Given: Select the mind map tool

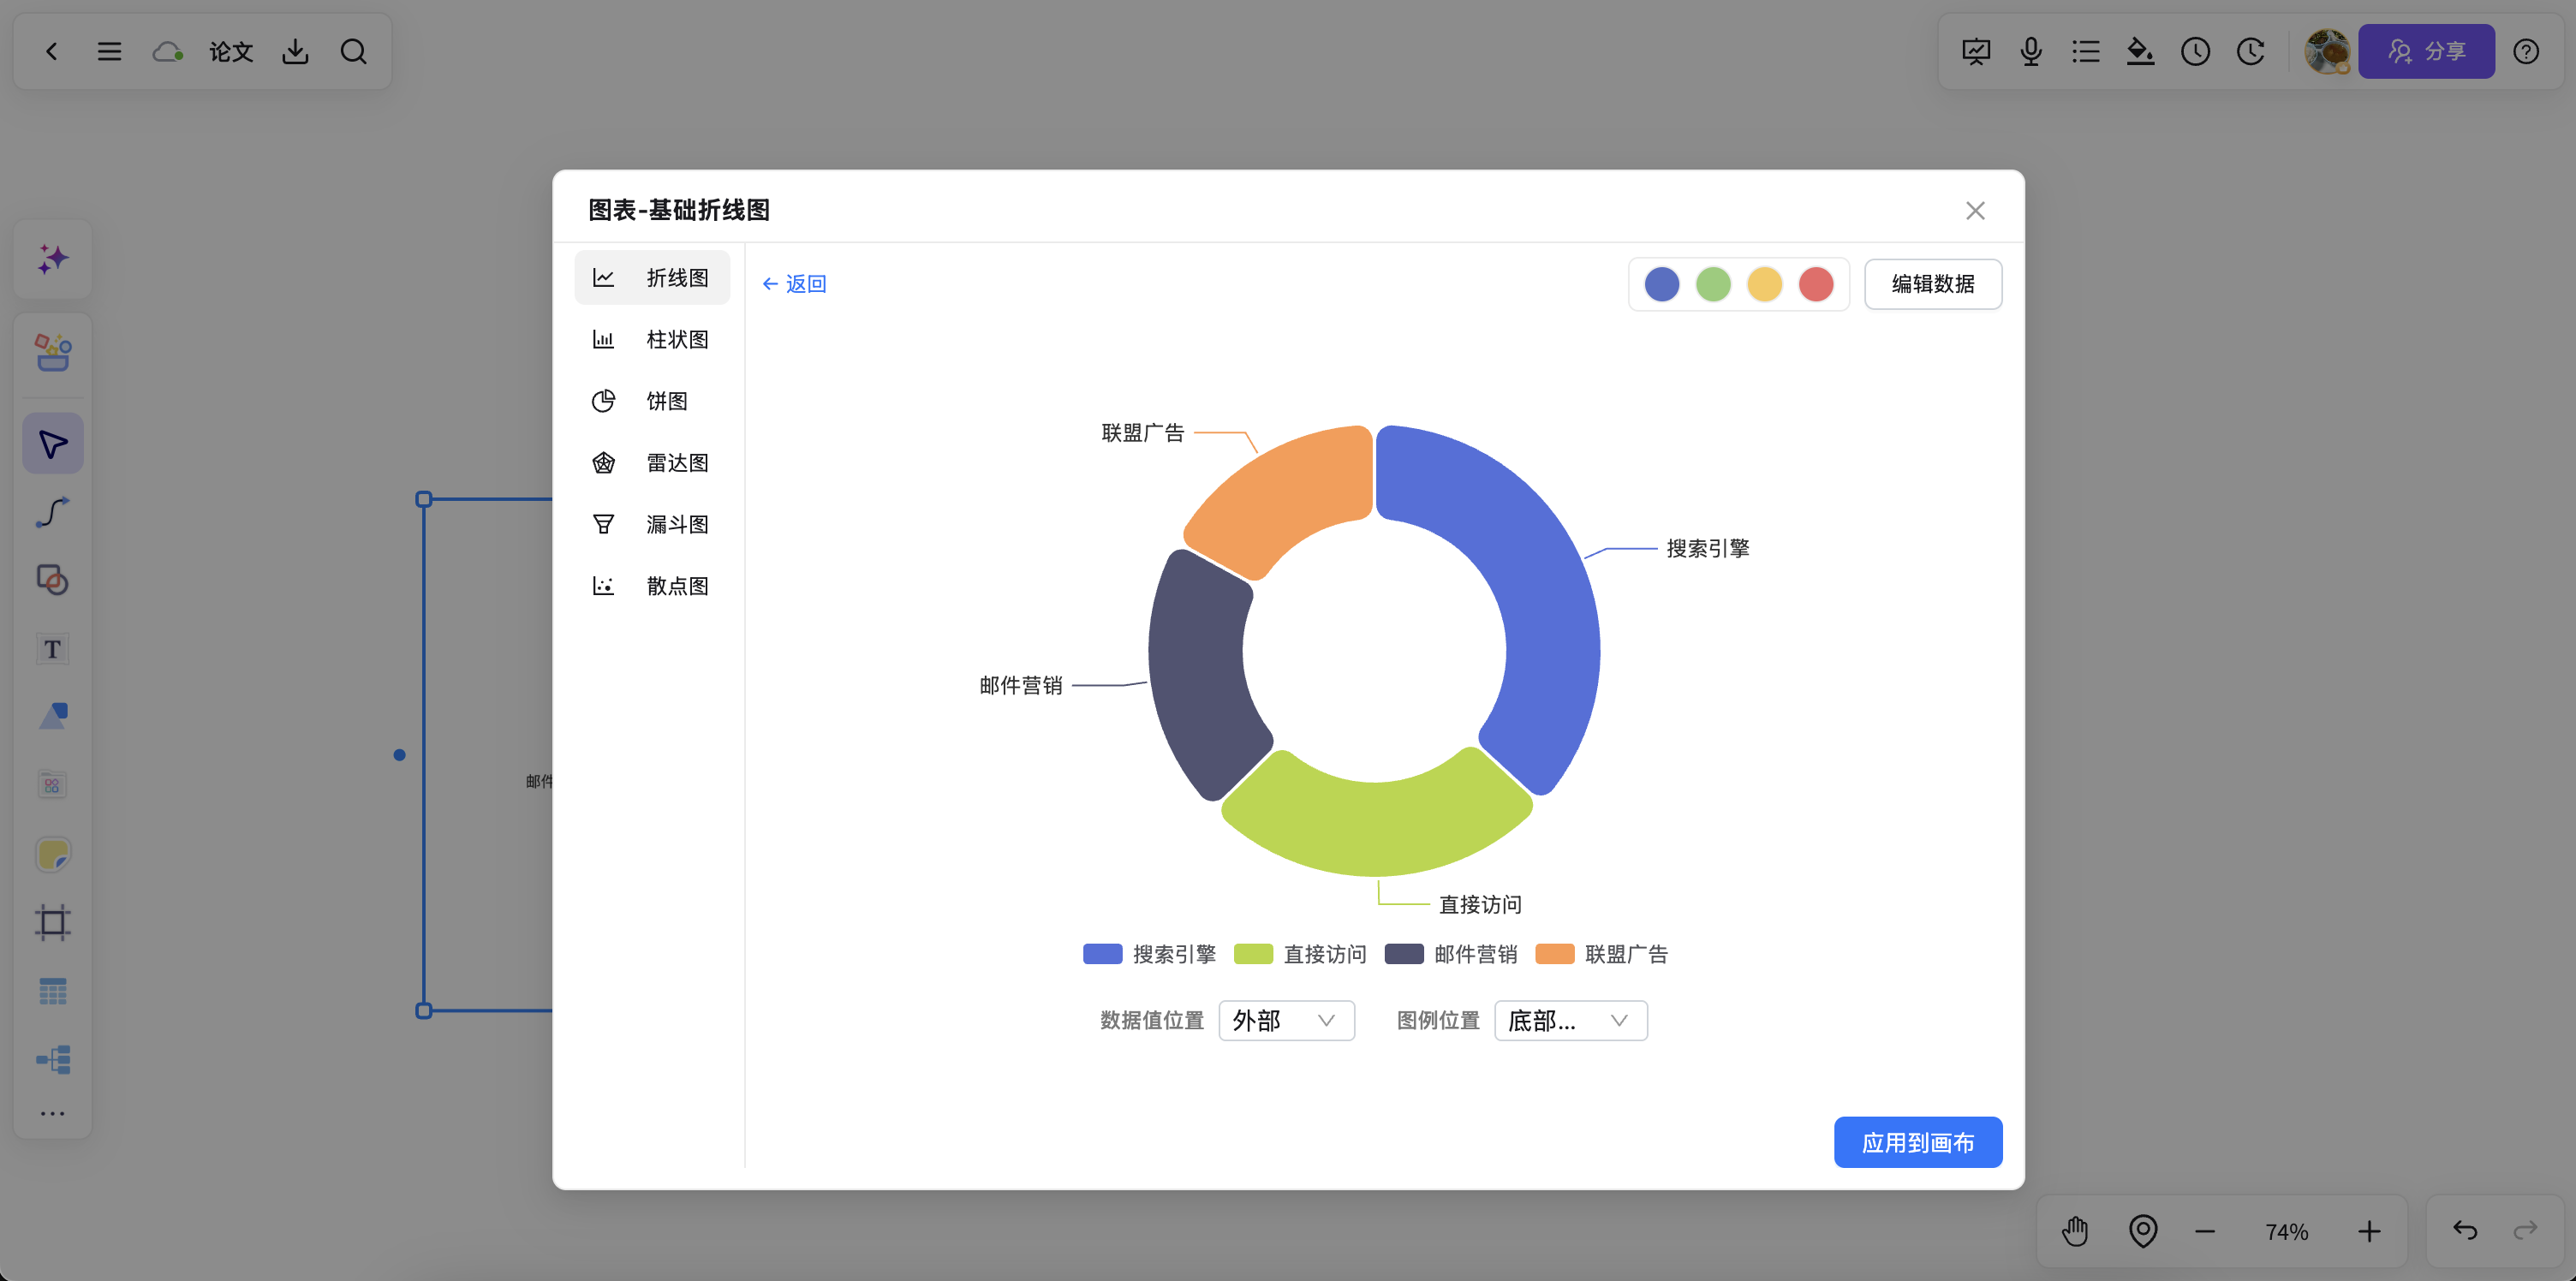Looking at the screenshot, I should tap(53, 1059).
